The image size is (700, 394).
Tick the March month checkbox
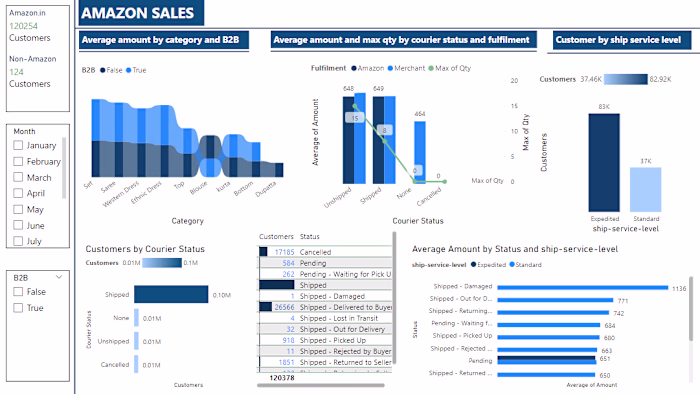tap(18, 177)
